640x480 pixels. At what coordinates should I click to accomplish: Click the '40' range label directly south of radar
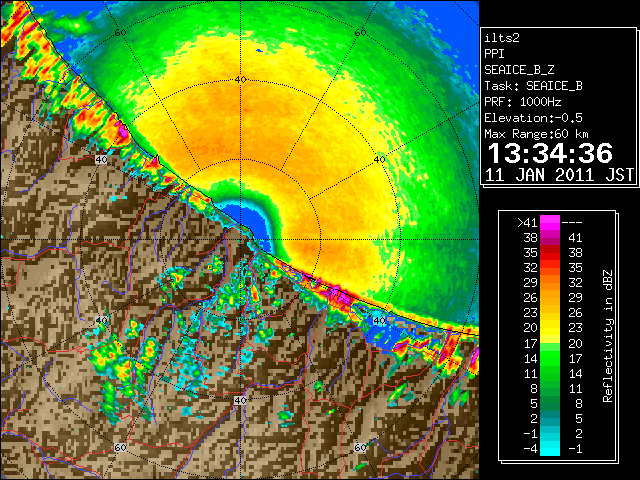pos(240,400)
